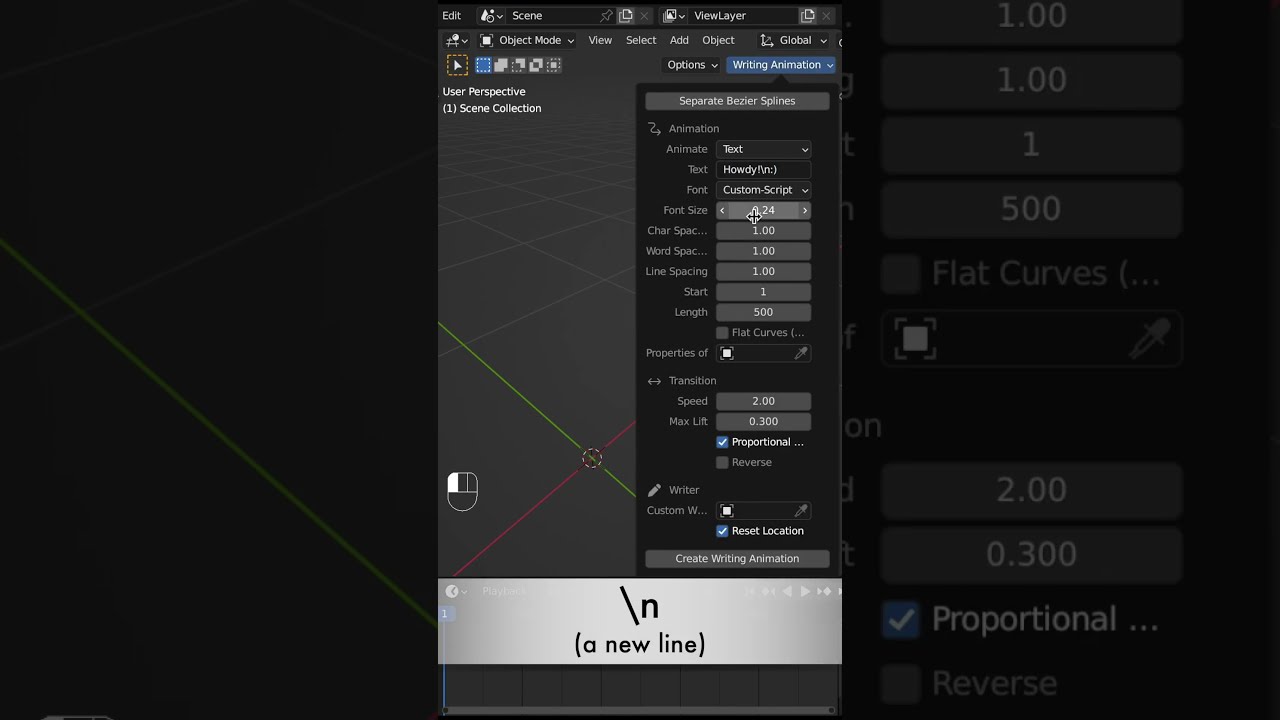The height and width of the screenshot is (720, 1280).
Task: Click the (1) Scene Collection label
Action: 492,108
